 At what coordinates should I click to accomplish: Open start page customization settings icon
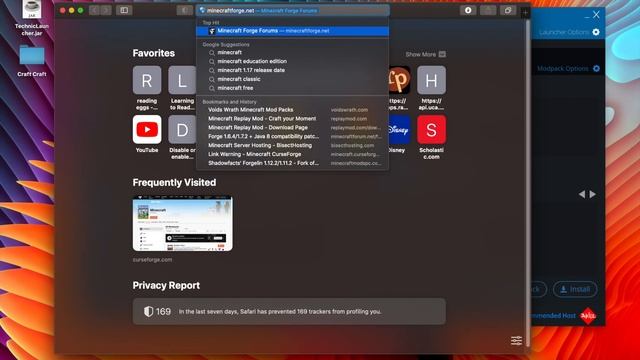pyautogui.click(x=516, y=340)
